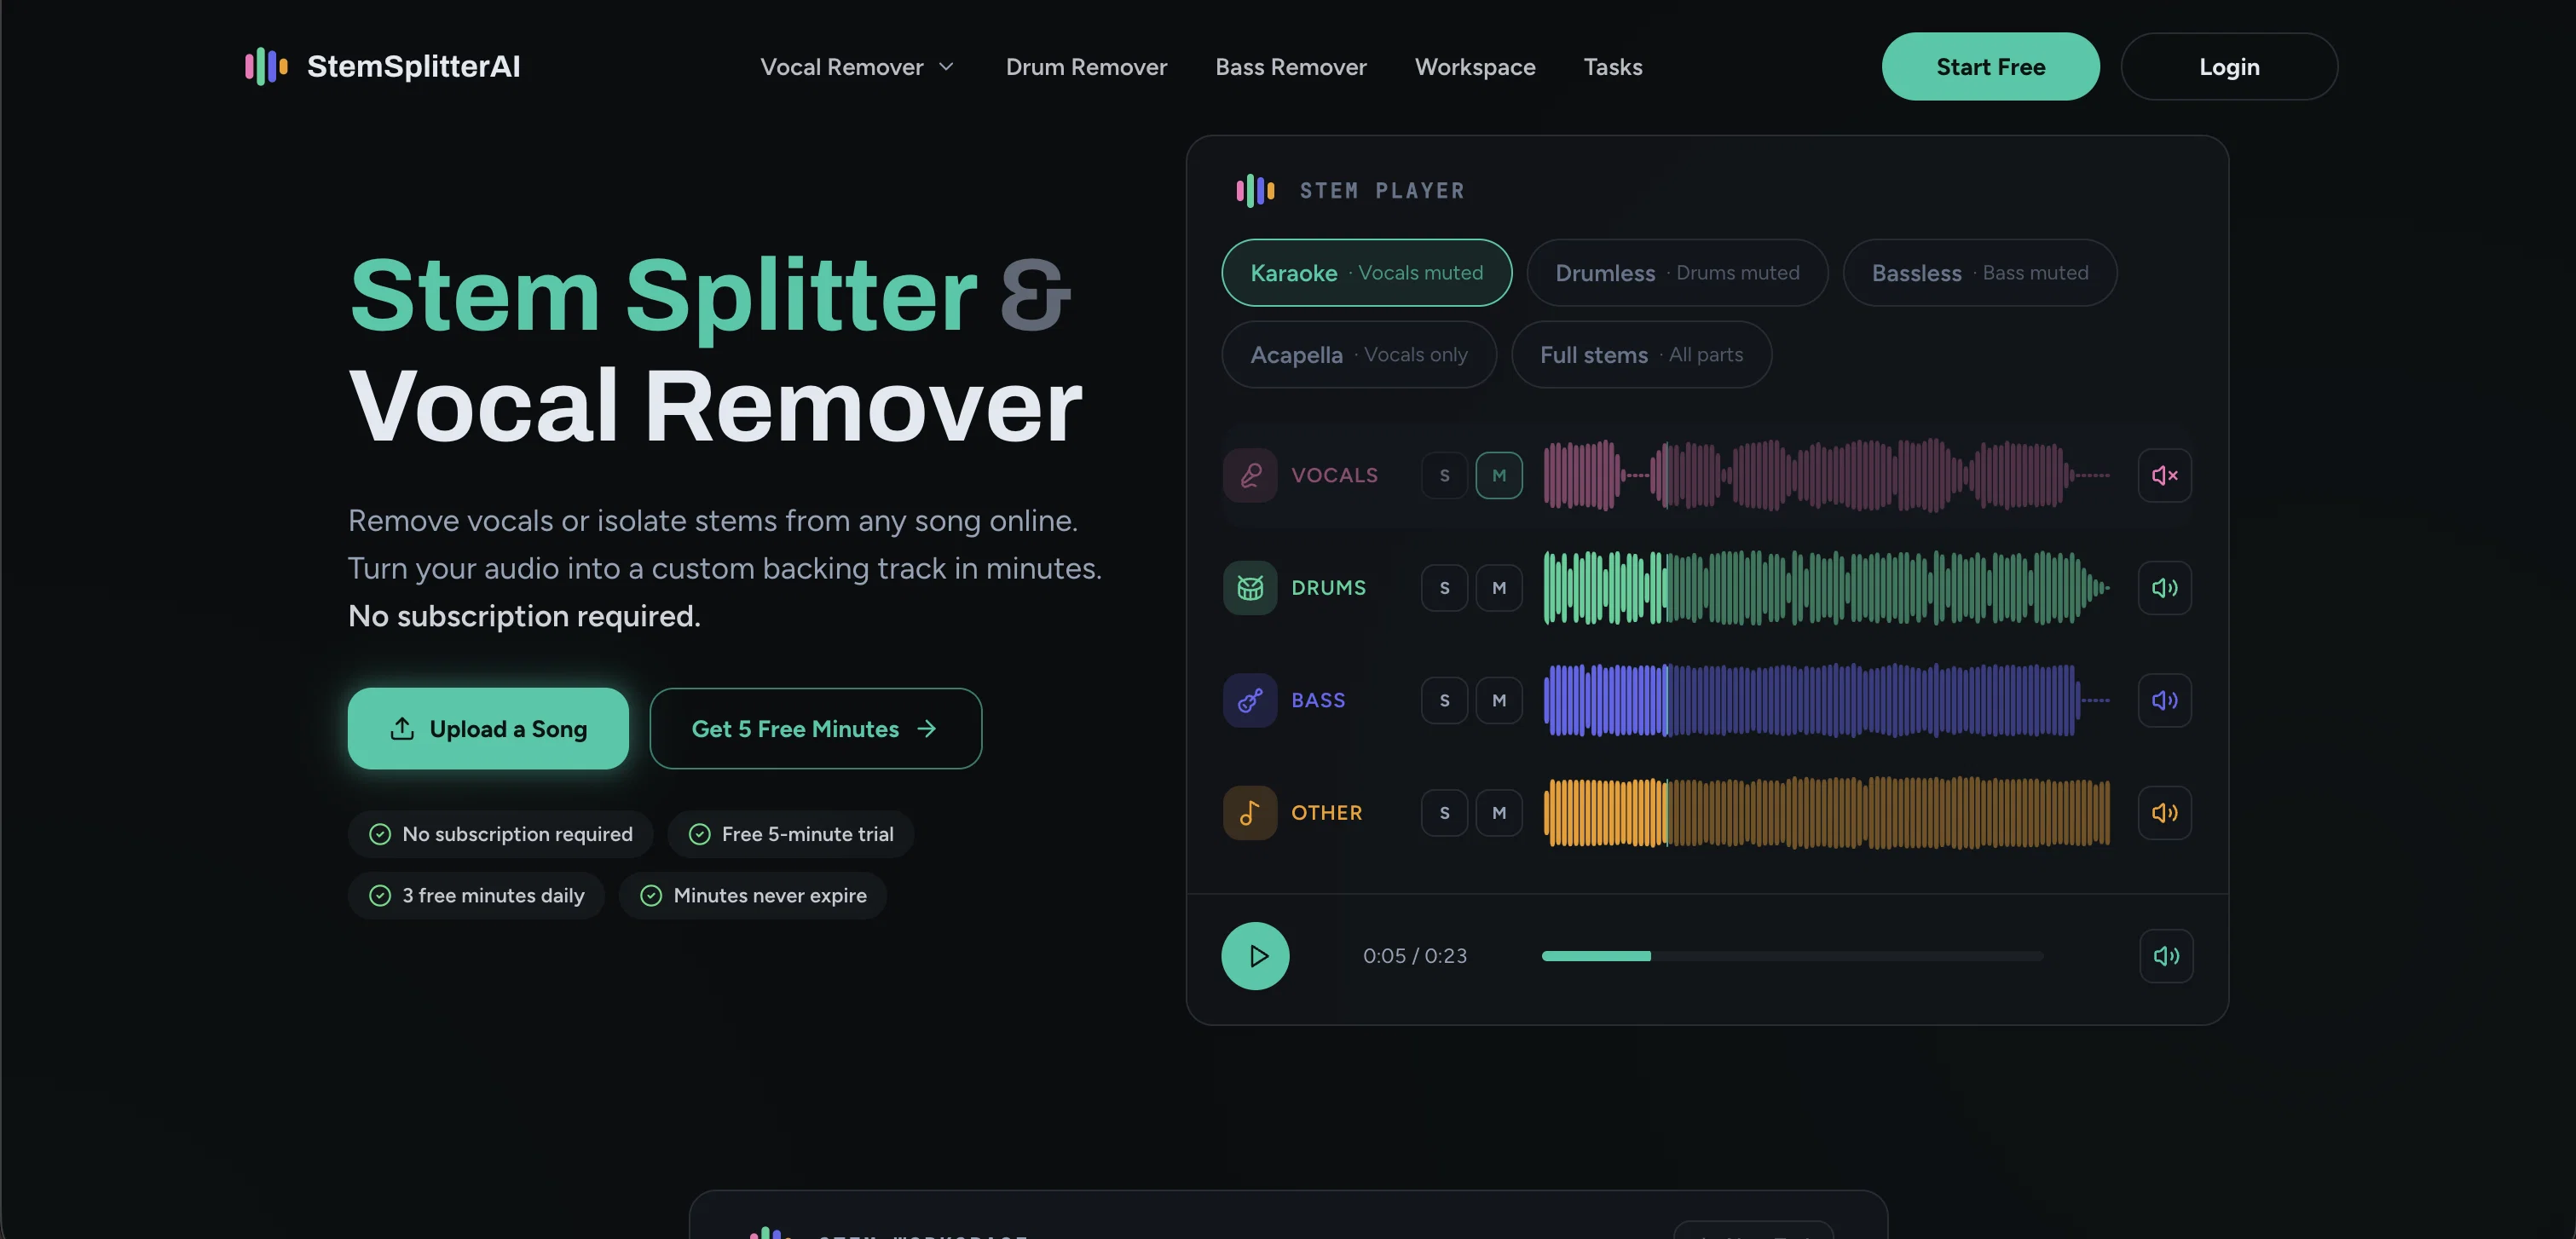The width and height of the screenshot is (2576, 1239).
Task: Click the 0:05 / 0:23 time display
Action: coord(1415,956)
